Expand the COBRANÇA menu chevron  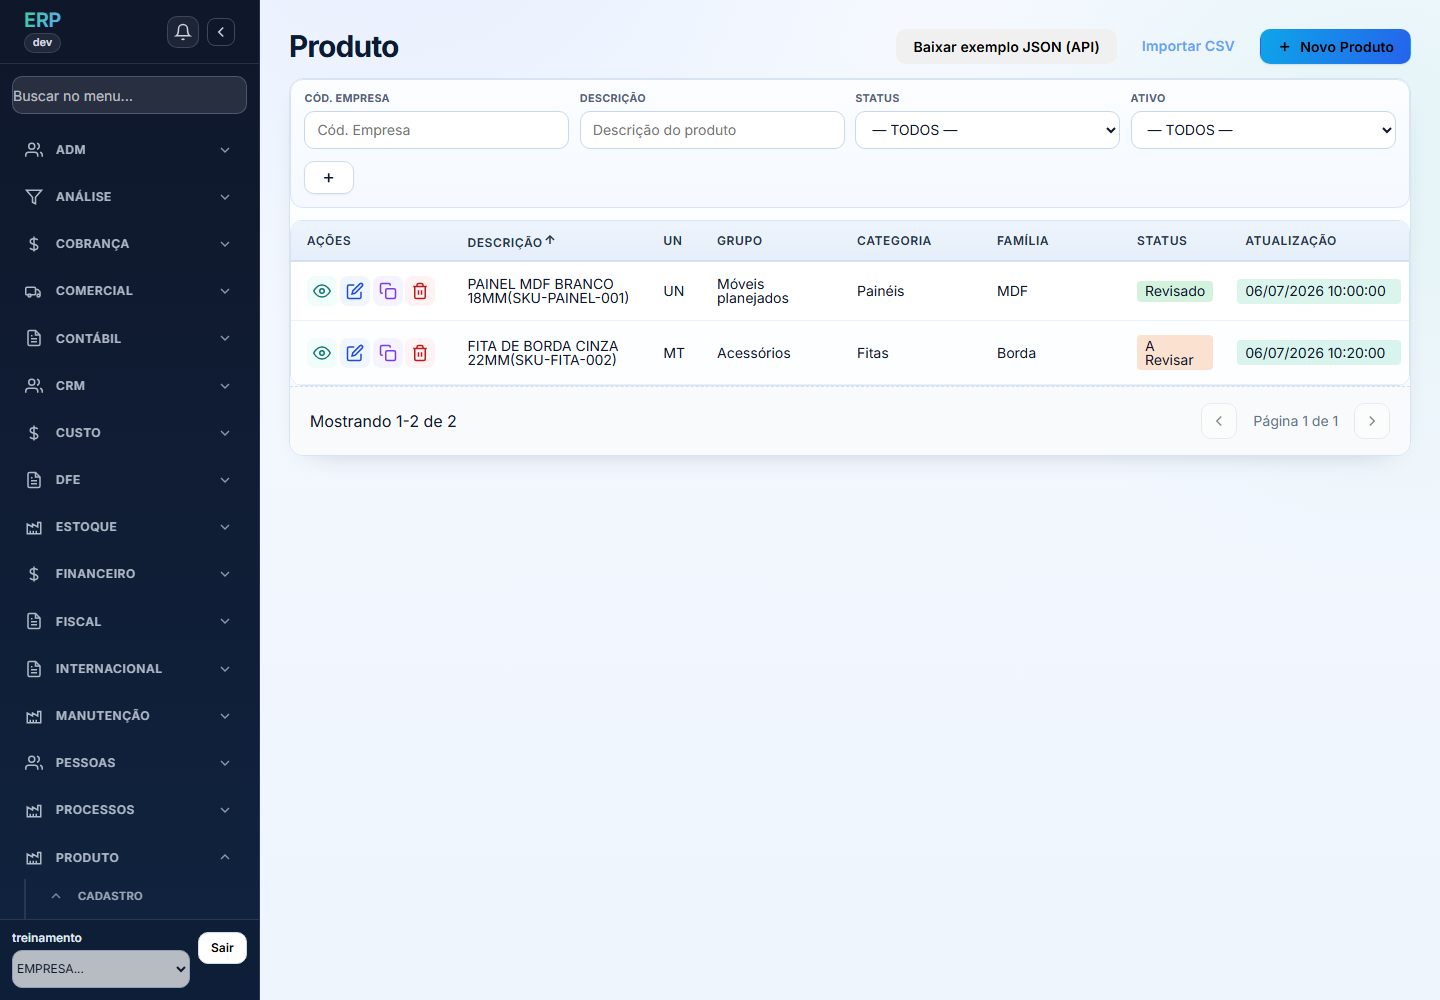pyautogui.click(x=225, y=244)
